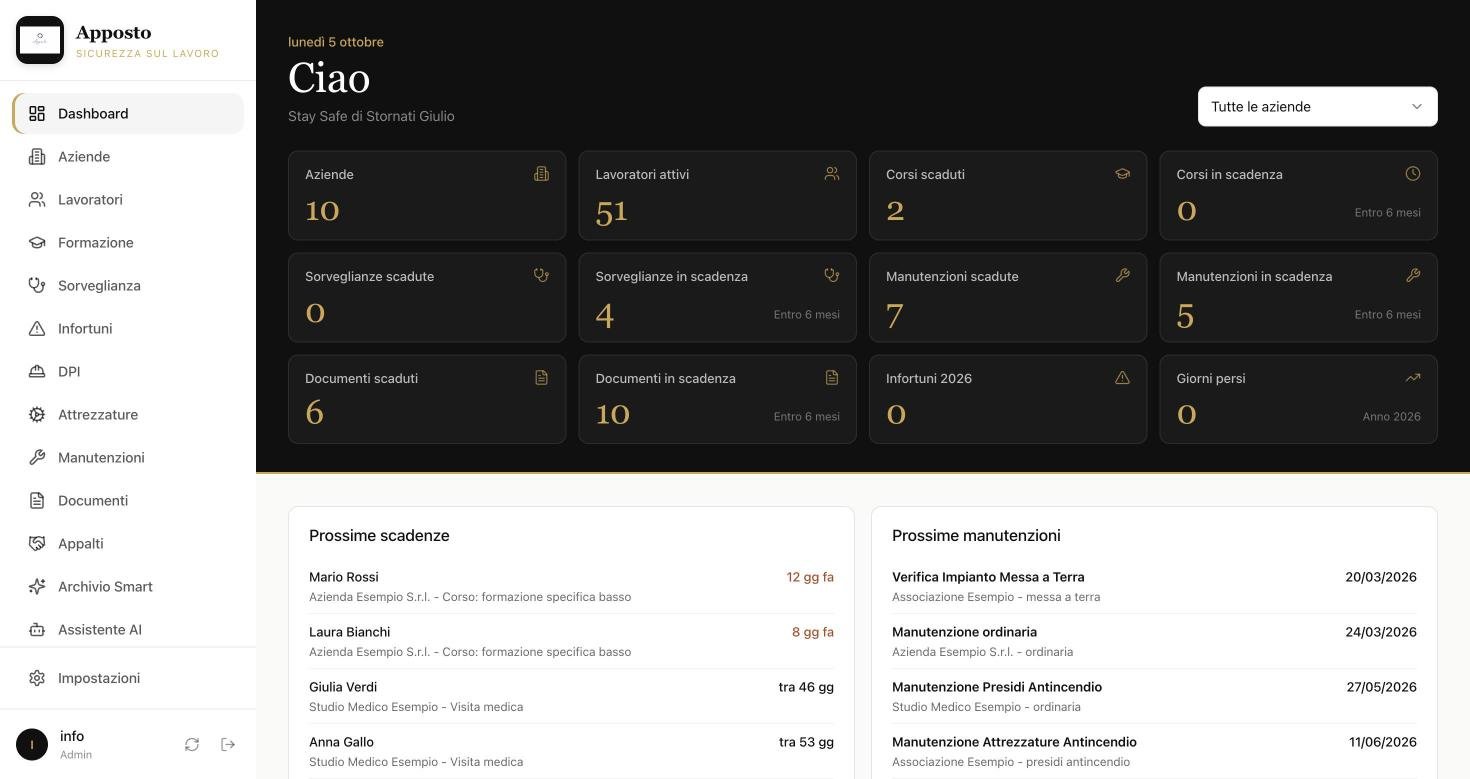Open Impostazioni settings page
This screenshot has height=779, width=1470.
click(128, 678)
